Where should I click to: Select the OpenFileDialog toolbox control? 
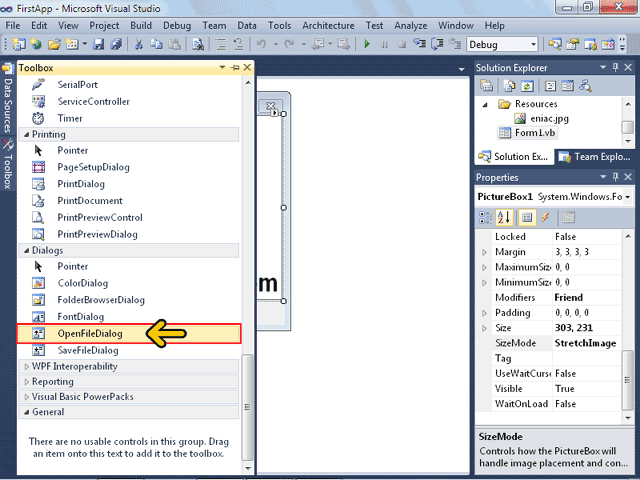(x=89, y=333)
